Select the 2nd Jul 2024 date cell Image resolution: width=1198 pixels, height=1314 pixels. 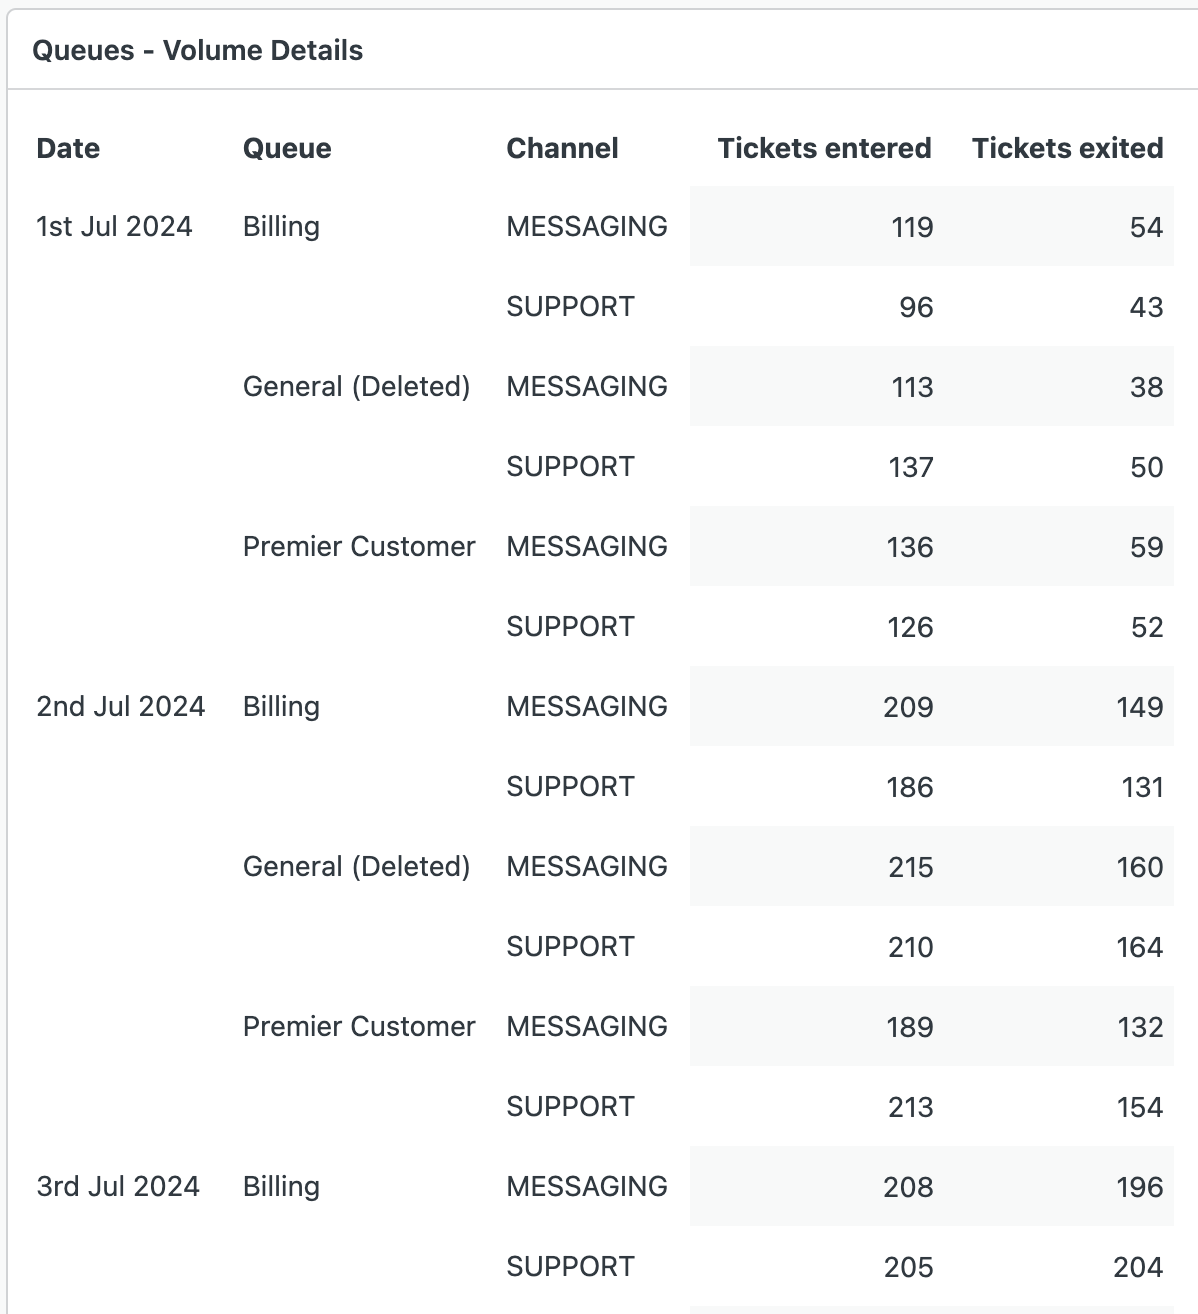click(120, 706)
